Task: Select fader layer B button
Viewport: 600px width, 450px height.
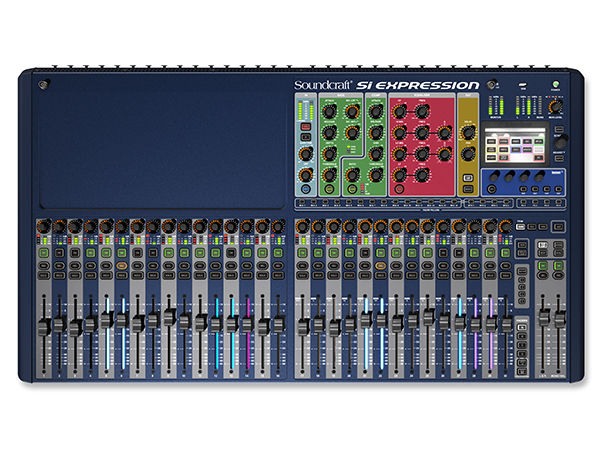Action: [x=522, y=336]
